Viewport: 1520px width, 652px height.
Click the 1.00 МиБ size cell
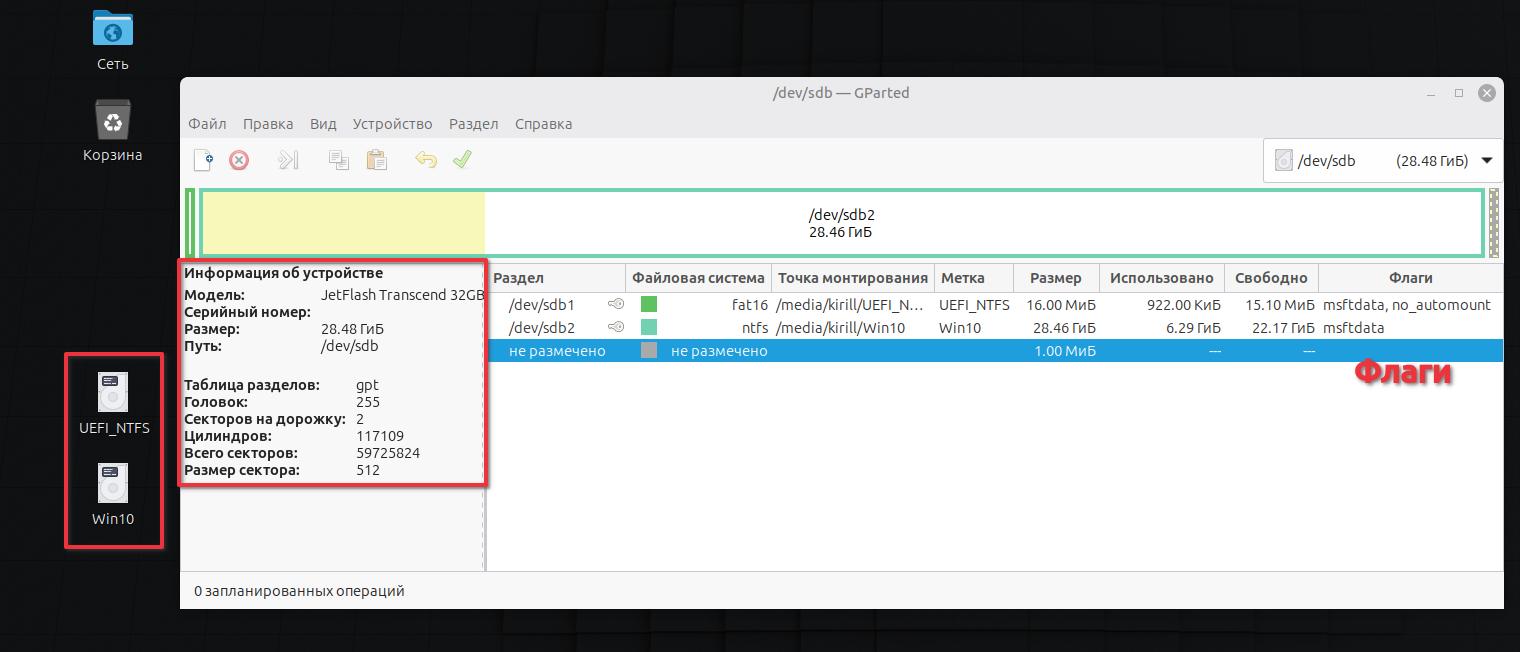point(1066,350)
